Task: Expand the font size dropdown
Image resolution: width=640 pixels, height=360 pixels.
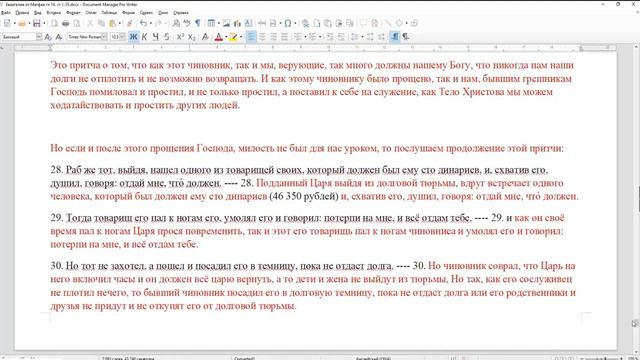Action: pos(122,37)
